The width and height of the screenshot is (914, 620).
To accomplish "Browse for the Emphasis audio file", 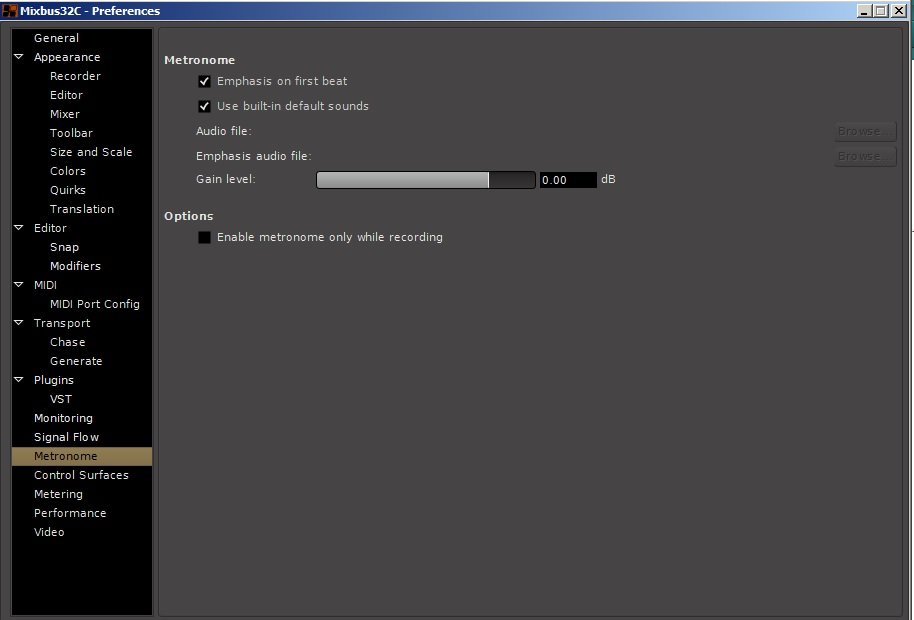I will click(x=864, y=156).
